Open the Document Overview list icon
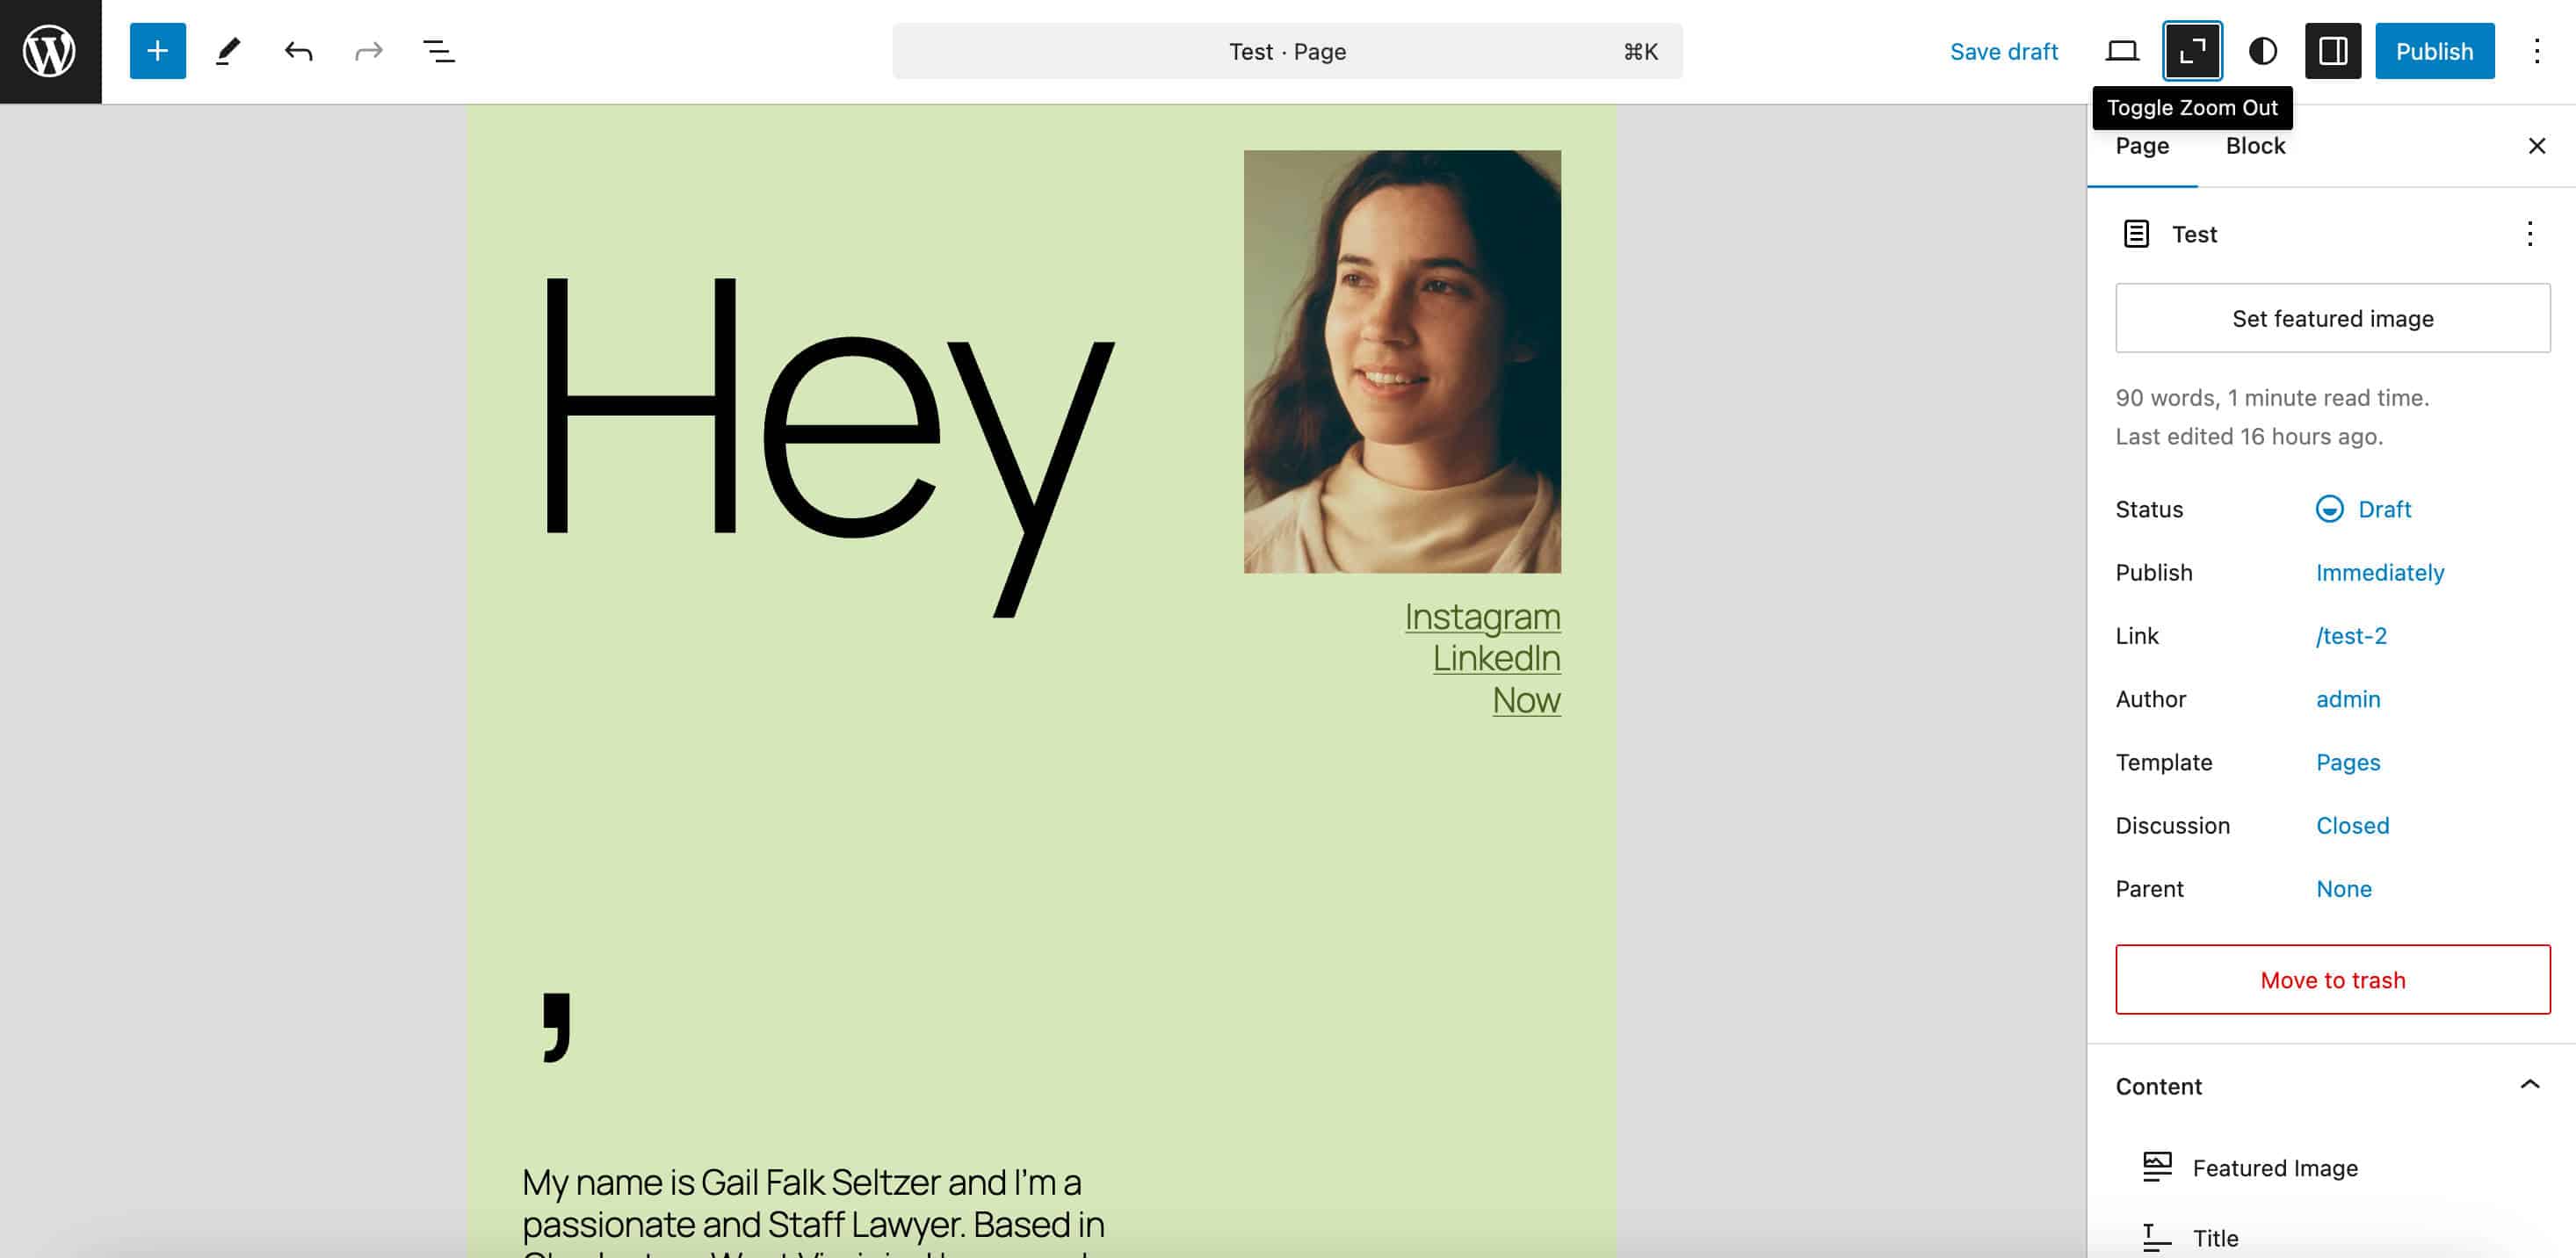 (x=438, y=51)
